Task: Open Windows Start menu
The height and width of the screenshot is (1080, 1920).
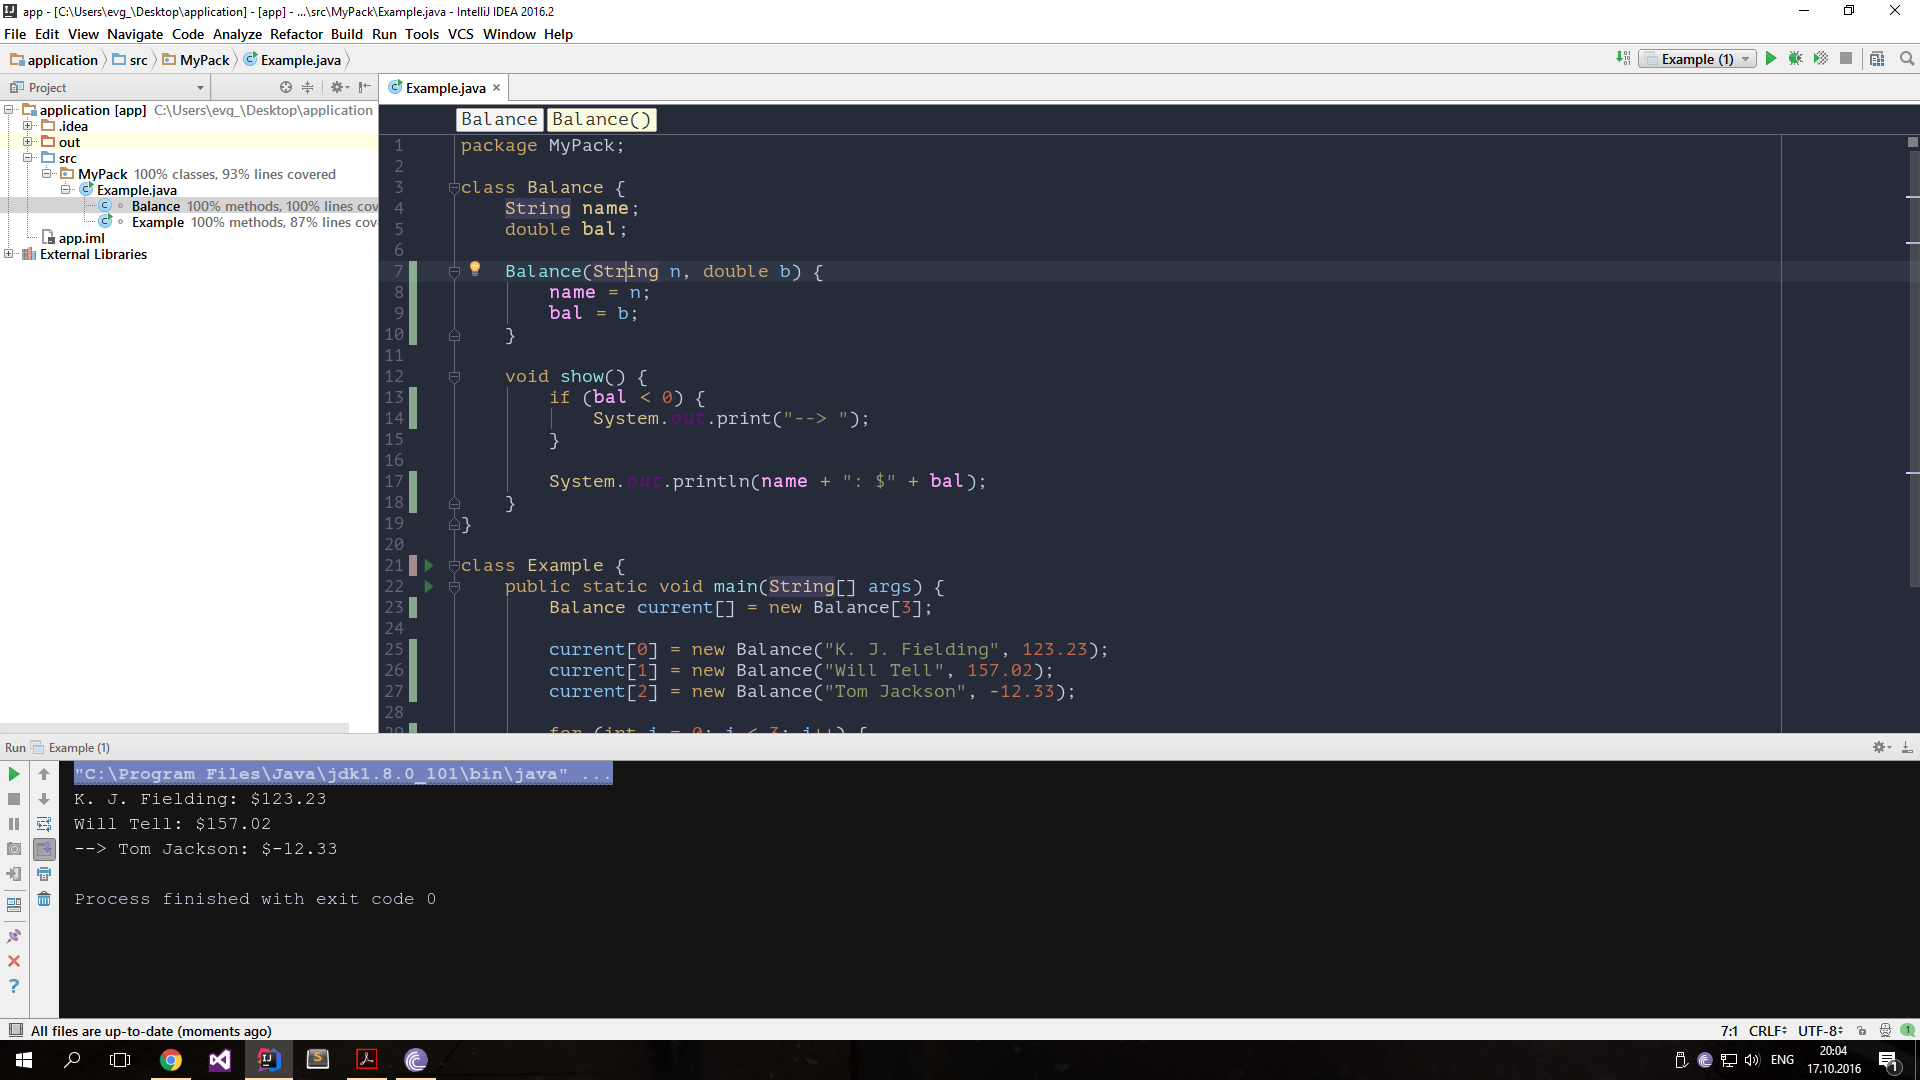Action: (24, 1060)
